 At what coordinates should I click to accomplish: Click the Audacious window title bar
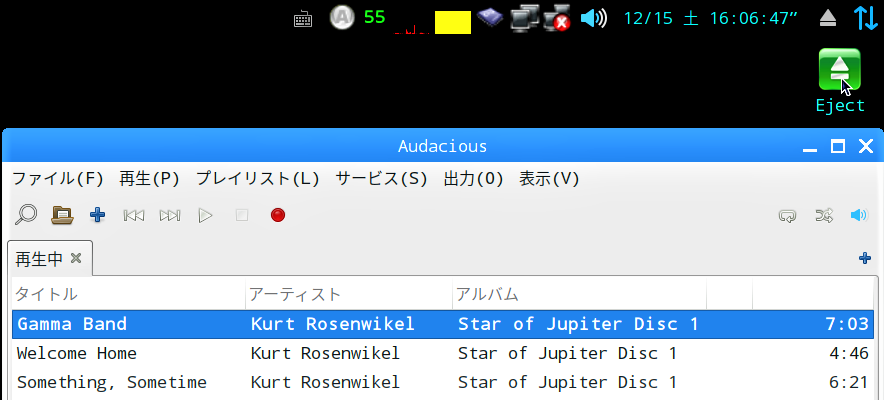443,146
